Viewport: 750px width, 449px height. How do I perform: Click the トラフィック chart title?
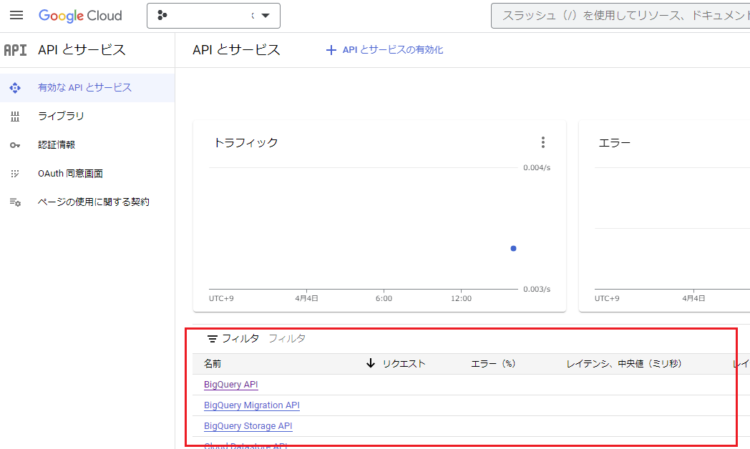(x=246, y=142)
